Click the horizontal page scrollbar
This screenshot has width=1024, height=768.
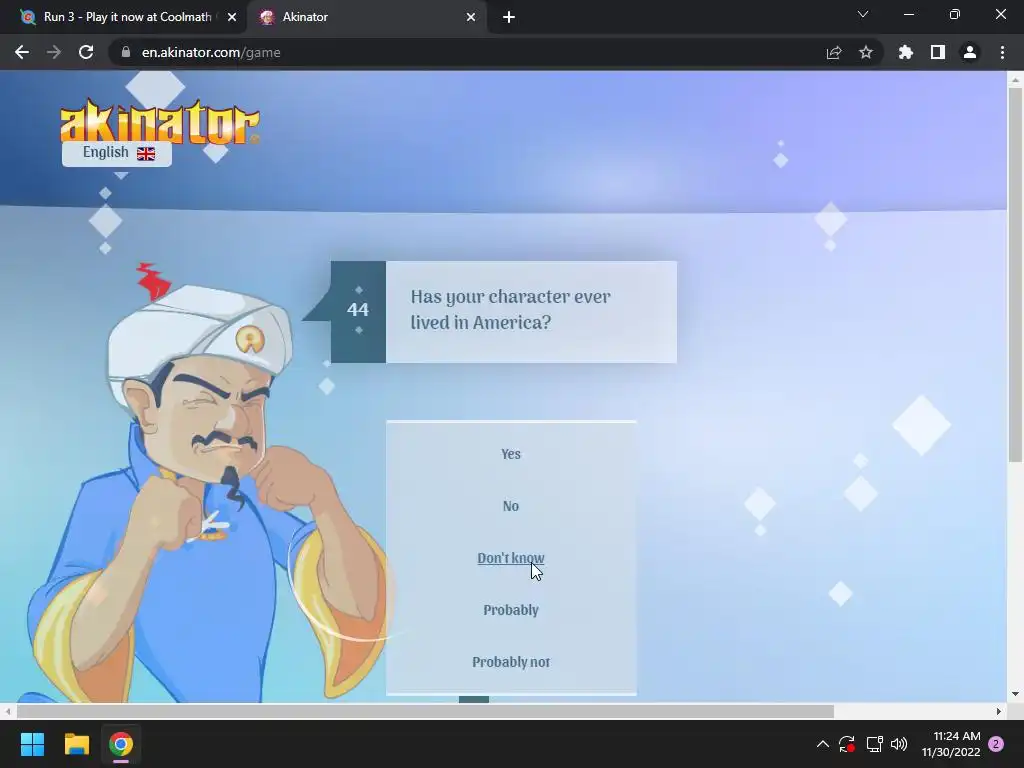425,711
